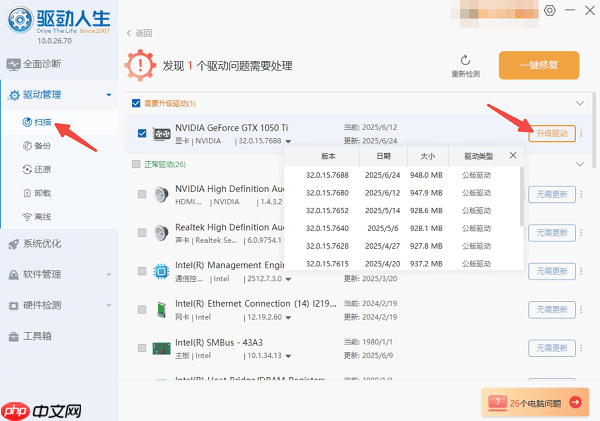Click 无需更新 for NVIDIA HD Audio
The image size is (600, 421).
click(x=552, y=194)
